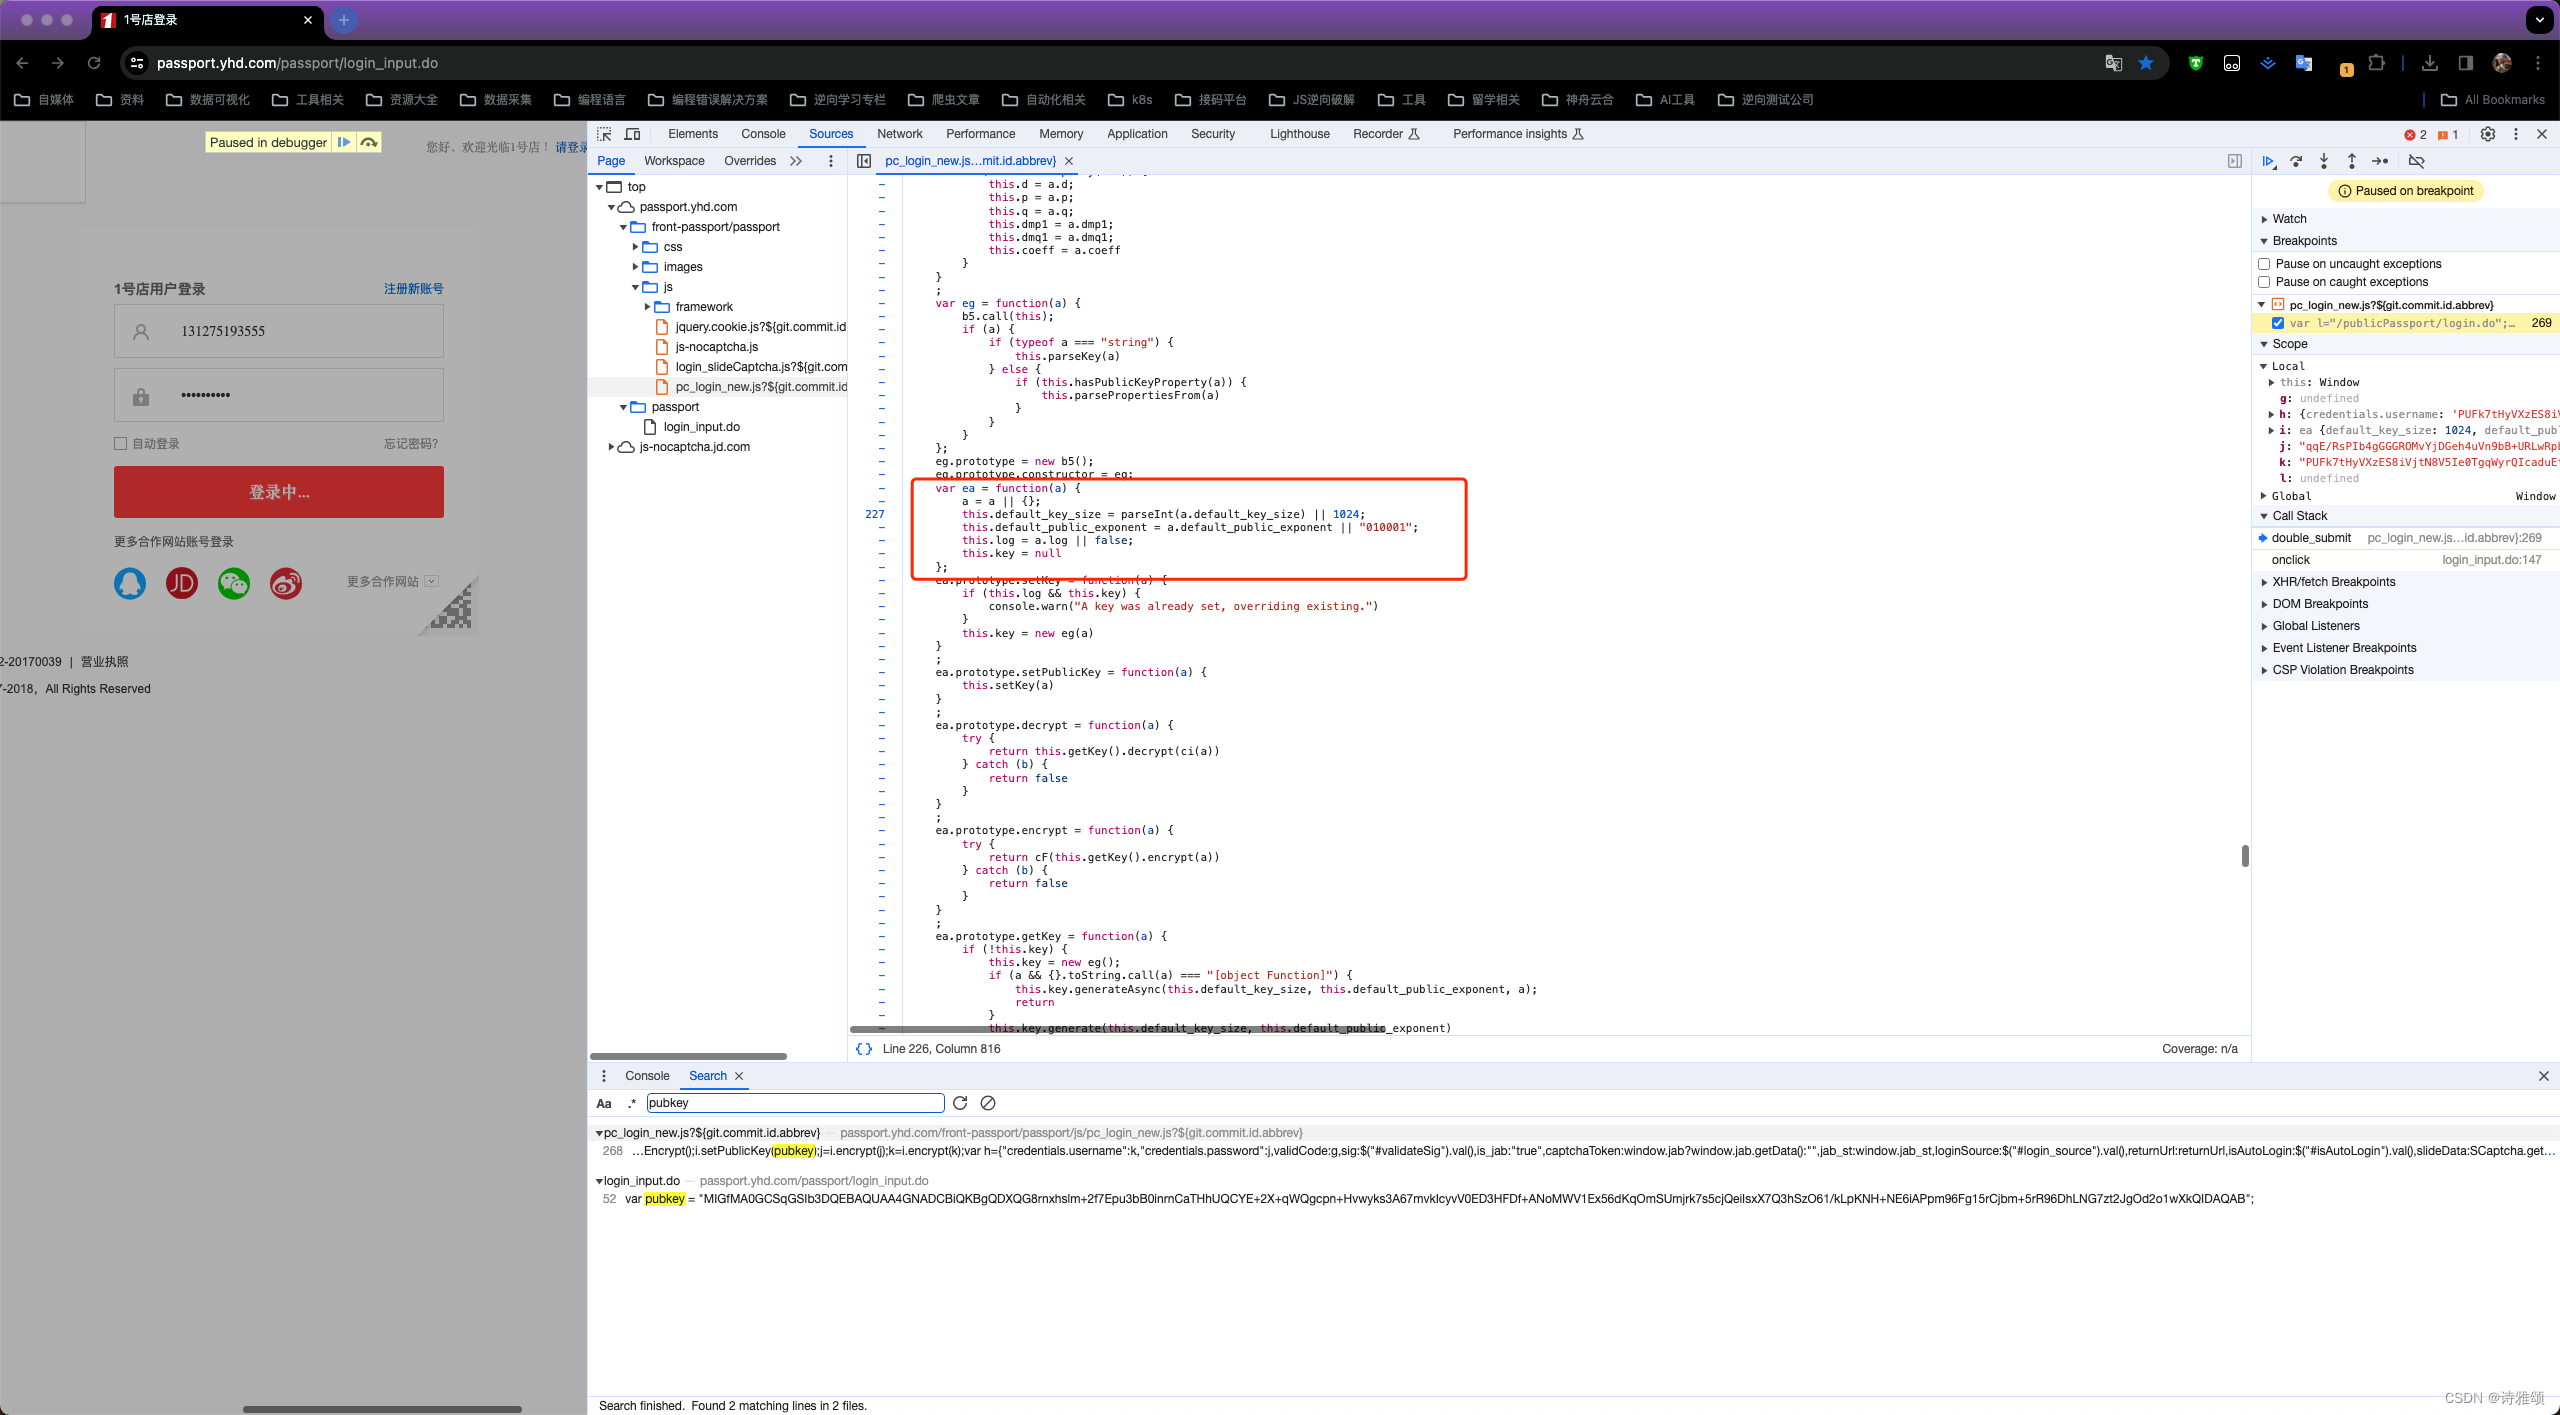Collapse the Breakpoints section

pos(2264,241)
